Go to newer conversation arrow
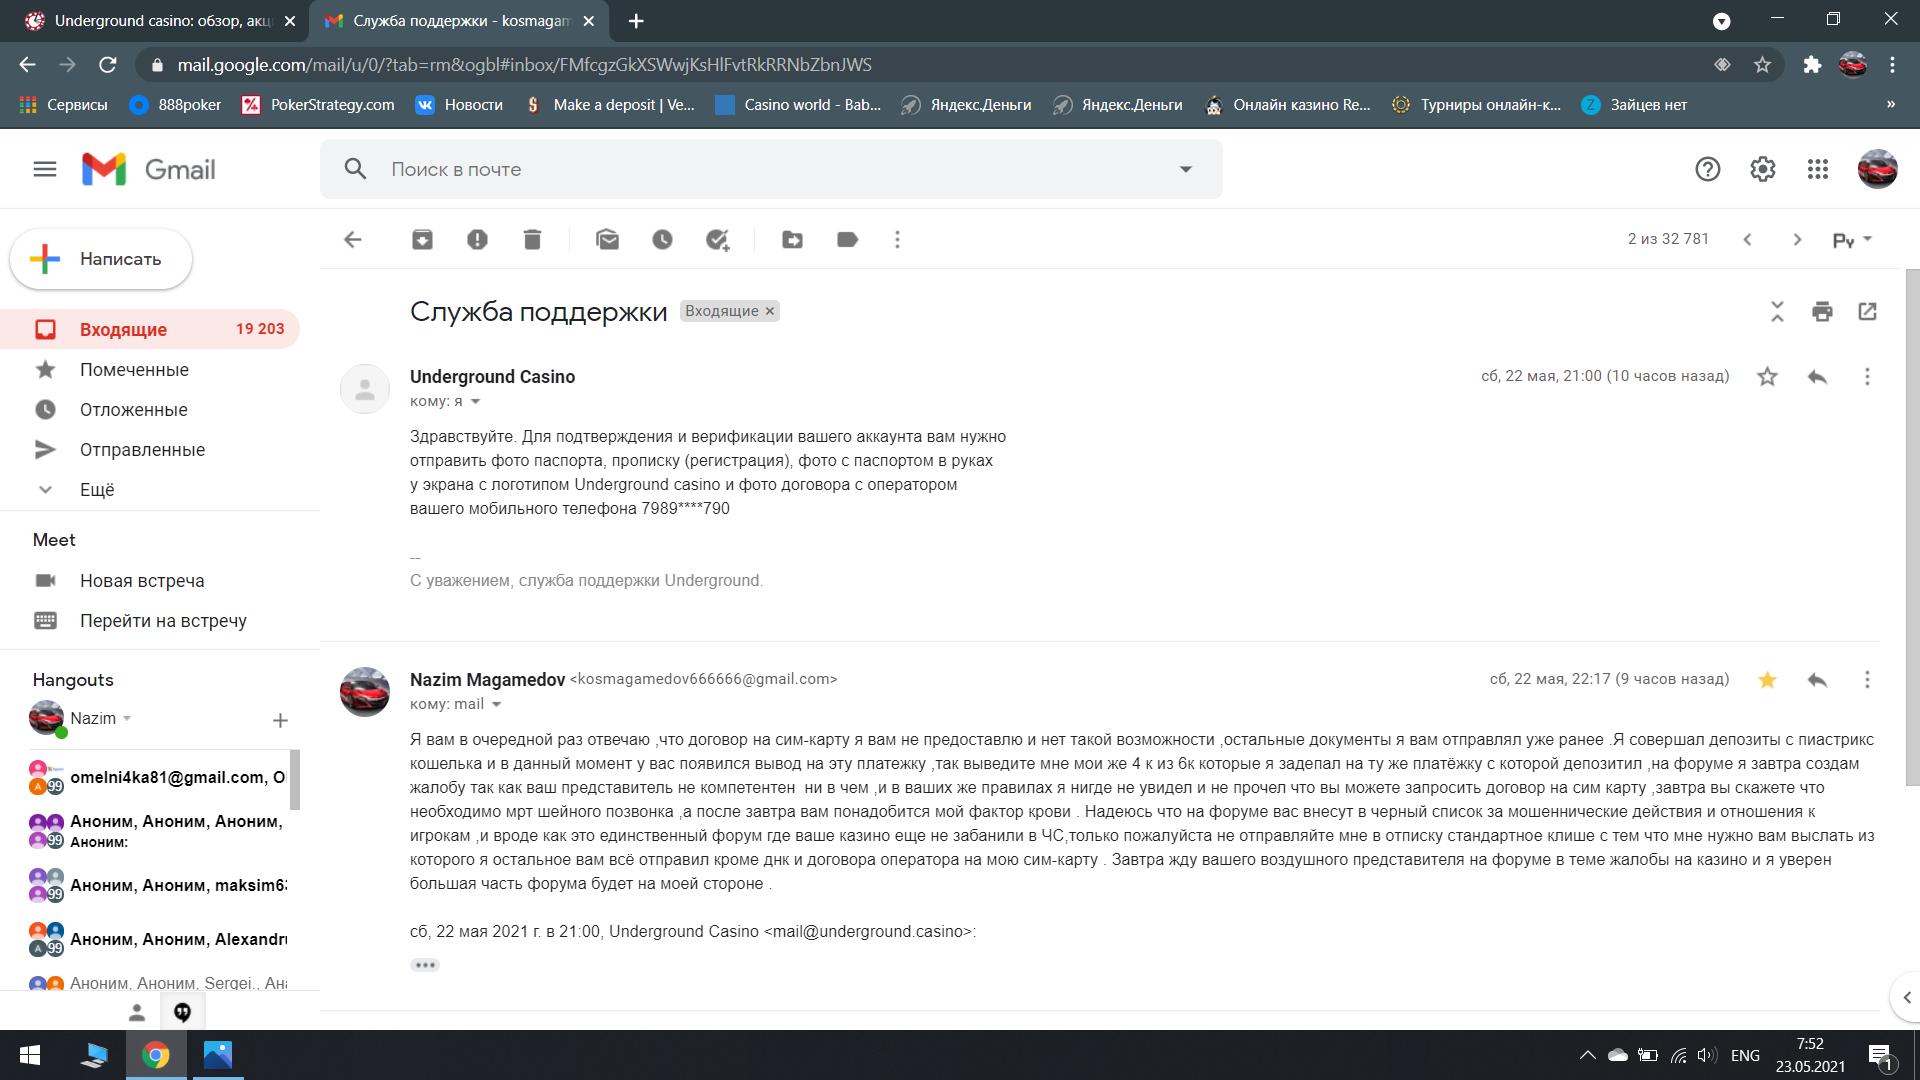Screen dimensions: 1920x1080 (1747, 239)
